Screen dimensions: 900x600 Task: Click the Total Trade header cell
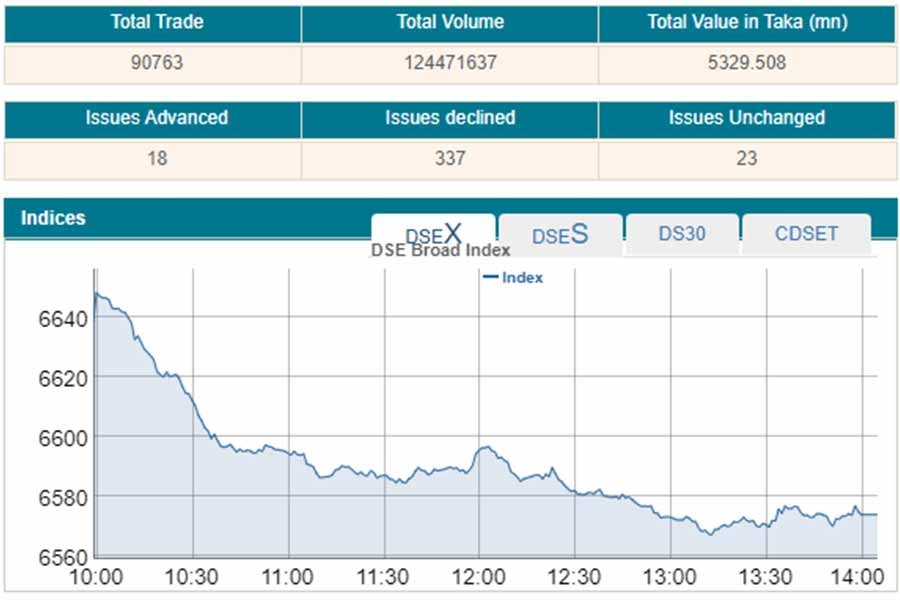point(156,22)
